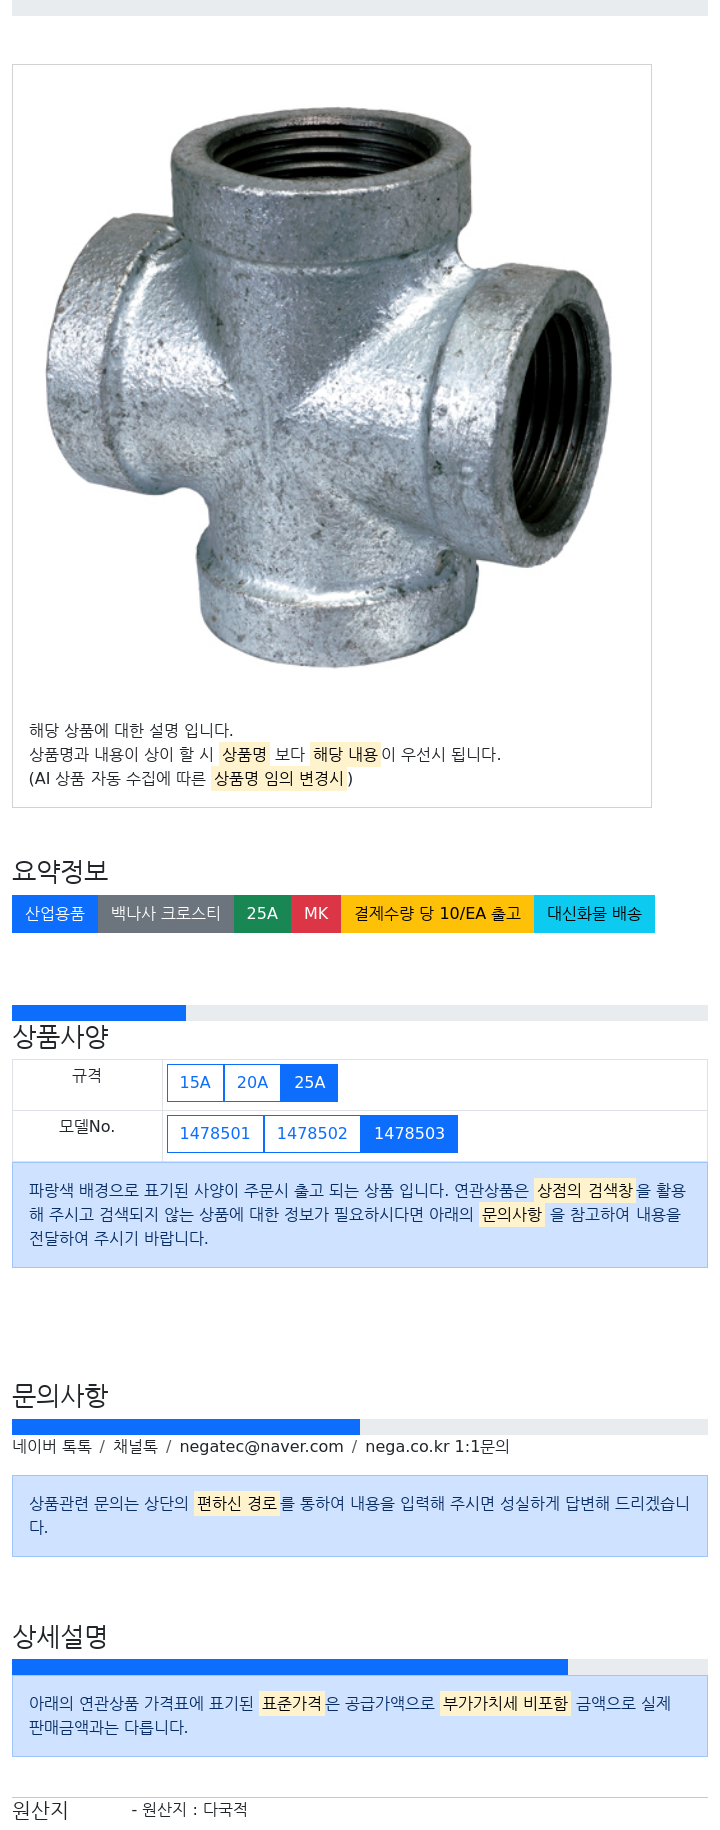Select the 25A size option
Image resolution: width=720 pixels, height=1830 pixels.
[310, 1082]
